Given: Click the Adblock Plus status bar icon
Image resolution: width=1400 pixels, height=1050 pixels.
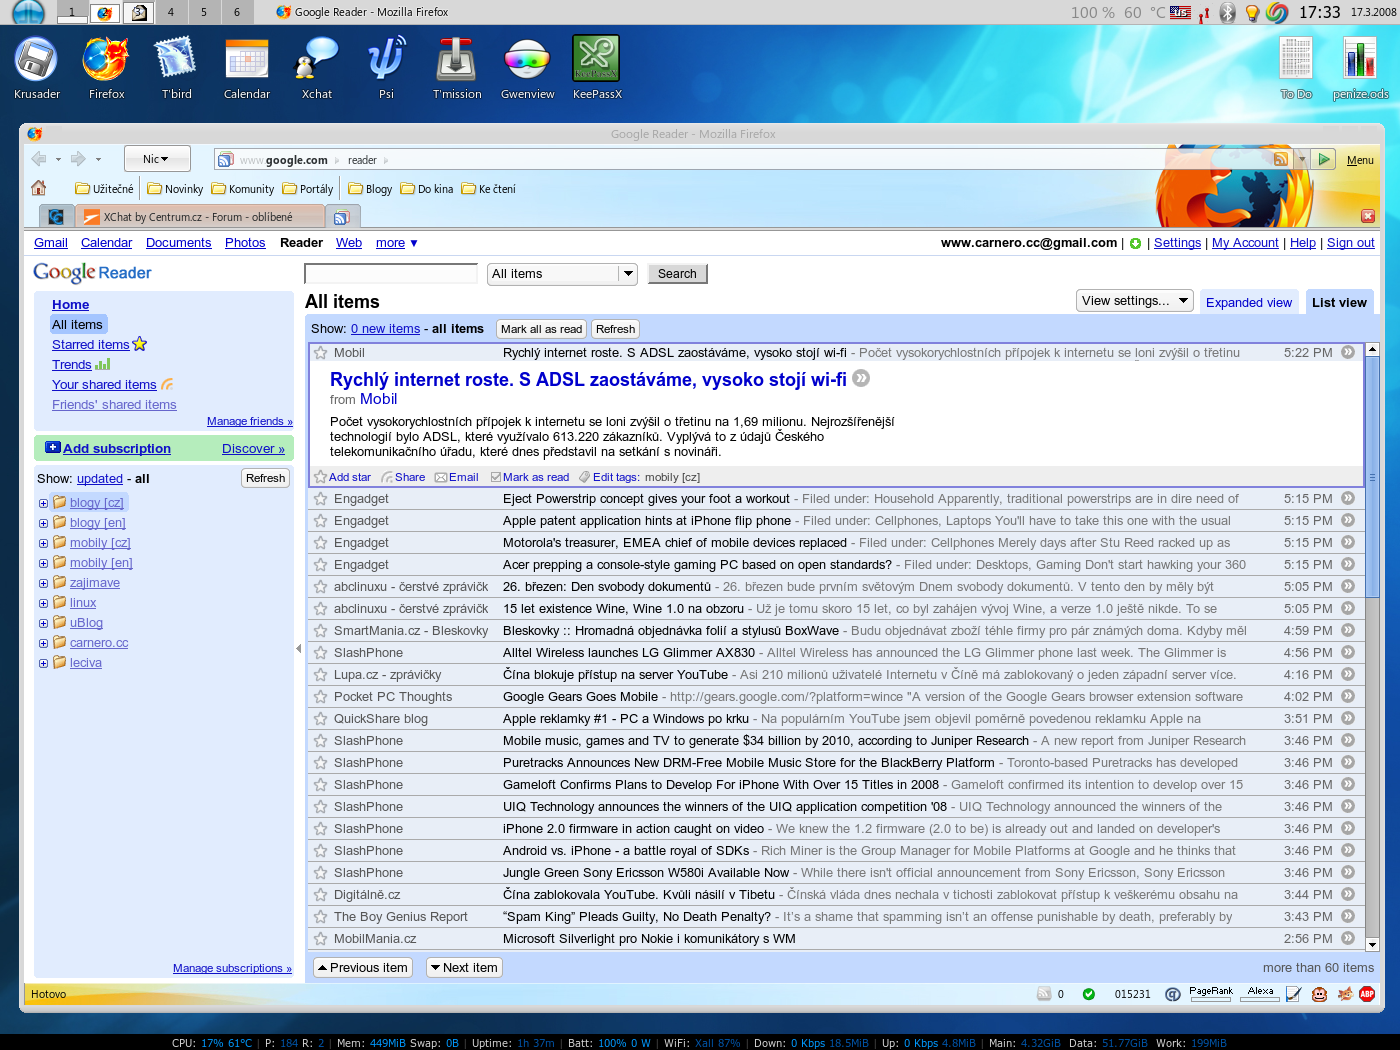Looking at the screenshot, I should tap(1367, 994).
